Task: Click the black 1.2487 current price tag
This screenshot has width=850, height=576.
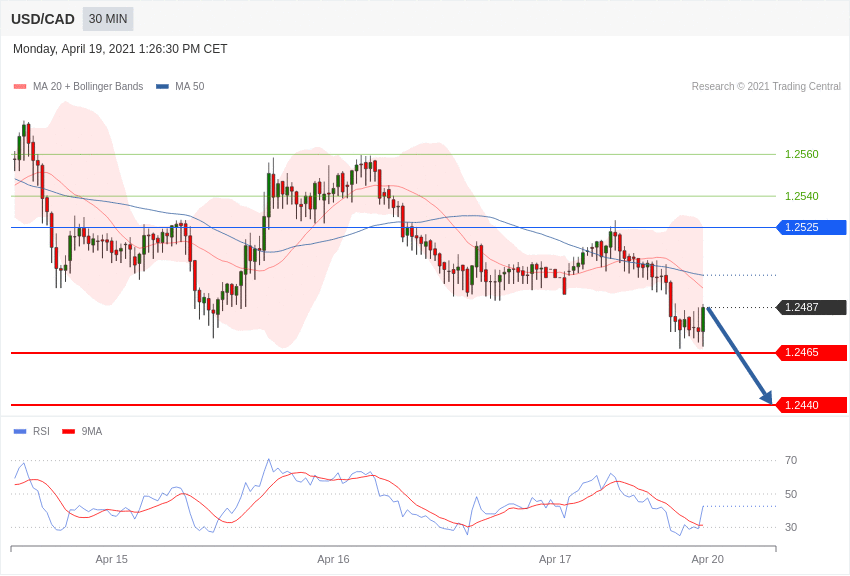Action: (812, 307)
